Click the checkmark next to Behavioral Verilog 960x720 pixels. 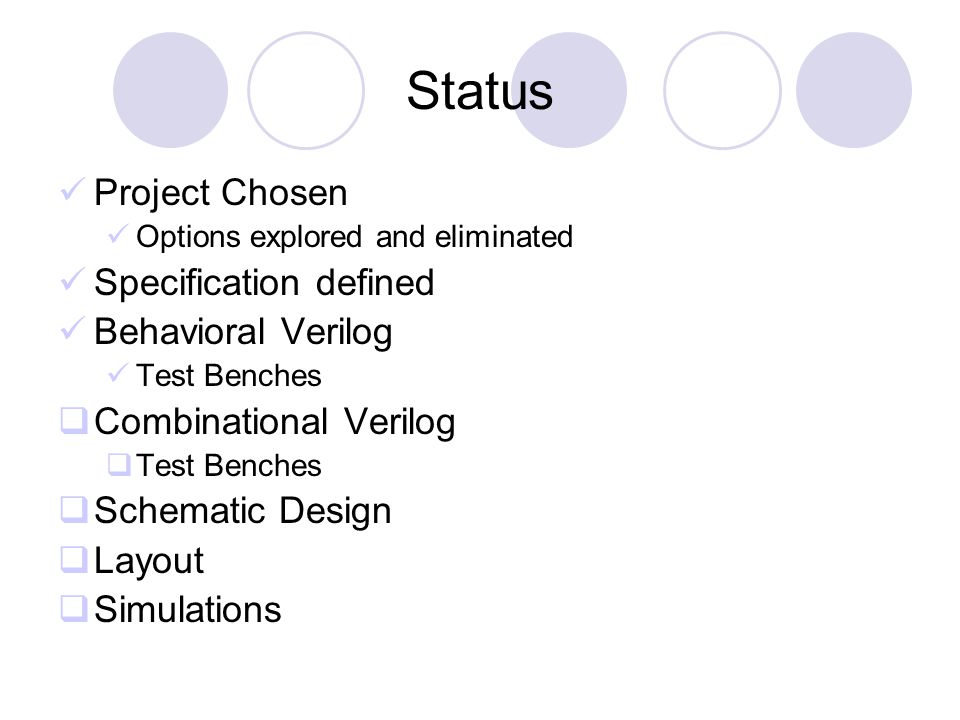pyautogui.click(x=73, y=329)
